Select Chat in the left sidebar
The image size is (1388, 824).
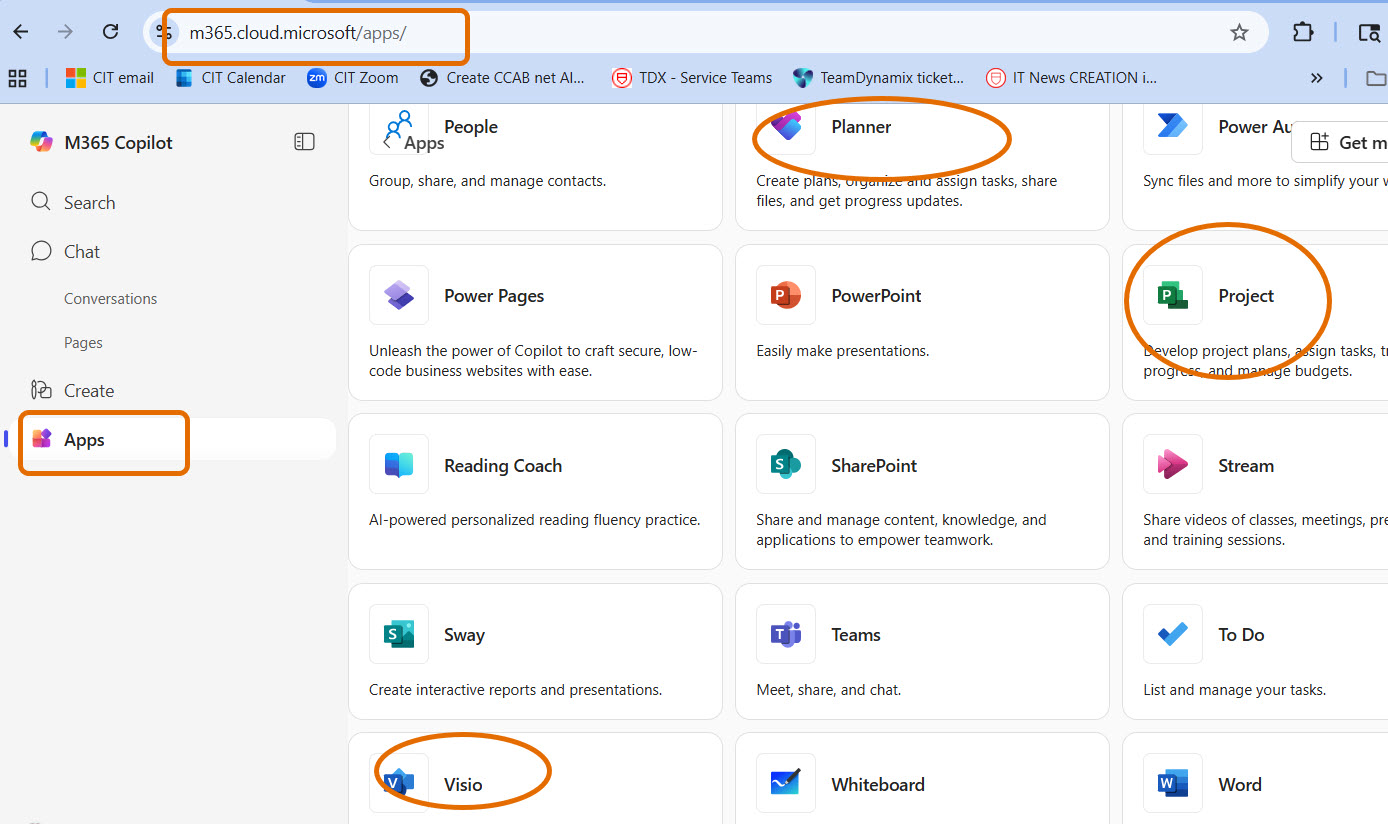coord(81,252)
